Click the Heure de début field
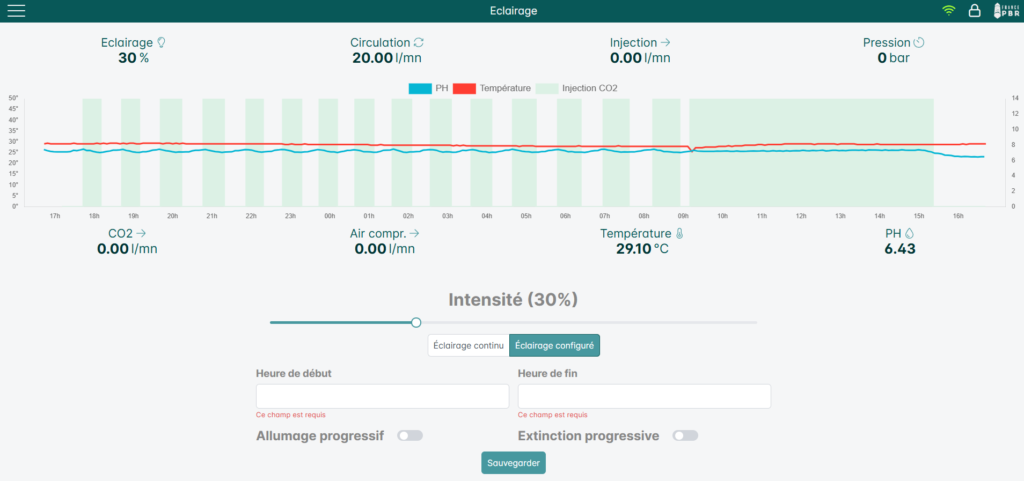This screenshot has width=1024, height=481. coord(382,396)
